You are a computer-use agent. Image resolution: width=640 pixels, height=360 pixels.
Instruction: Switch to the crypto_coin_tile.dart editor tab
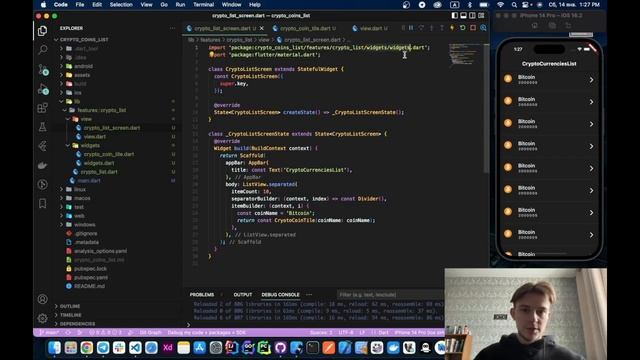[x=304, y=28]
